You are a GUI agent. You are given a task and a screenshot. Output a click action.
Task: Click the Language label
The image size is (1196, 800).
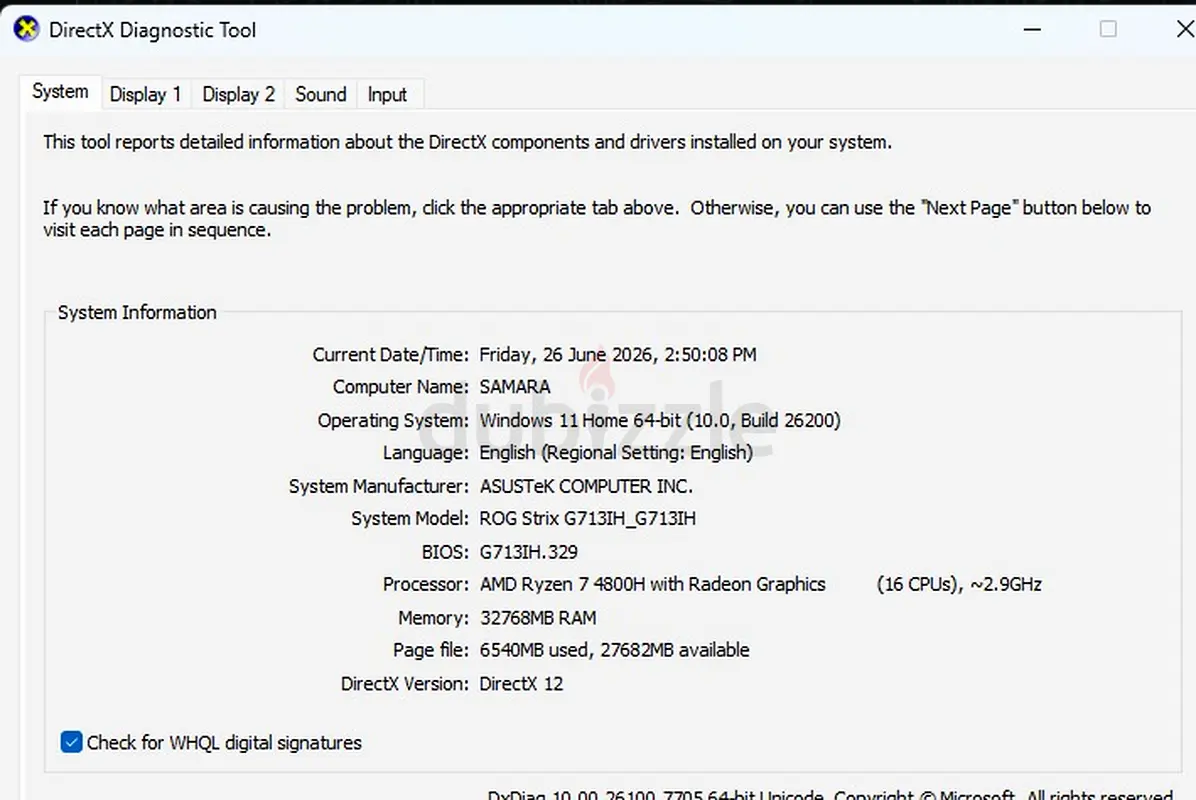(426, 453)
